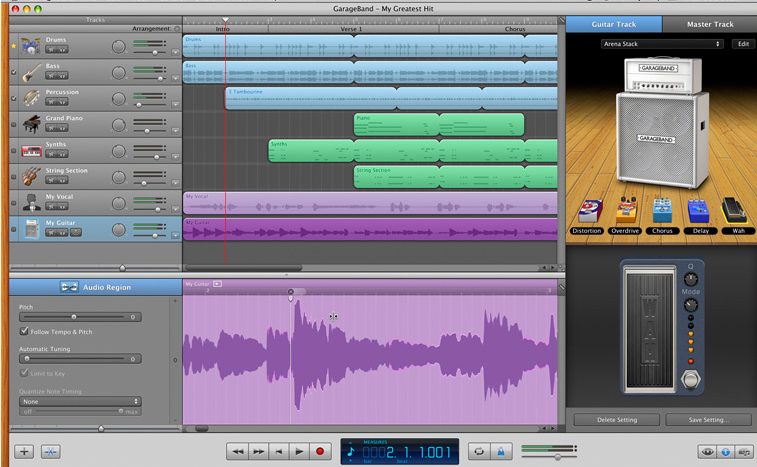Open the track editor scissors button
This screenshot has width=757, height=467.
[x=51, y=452]
